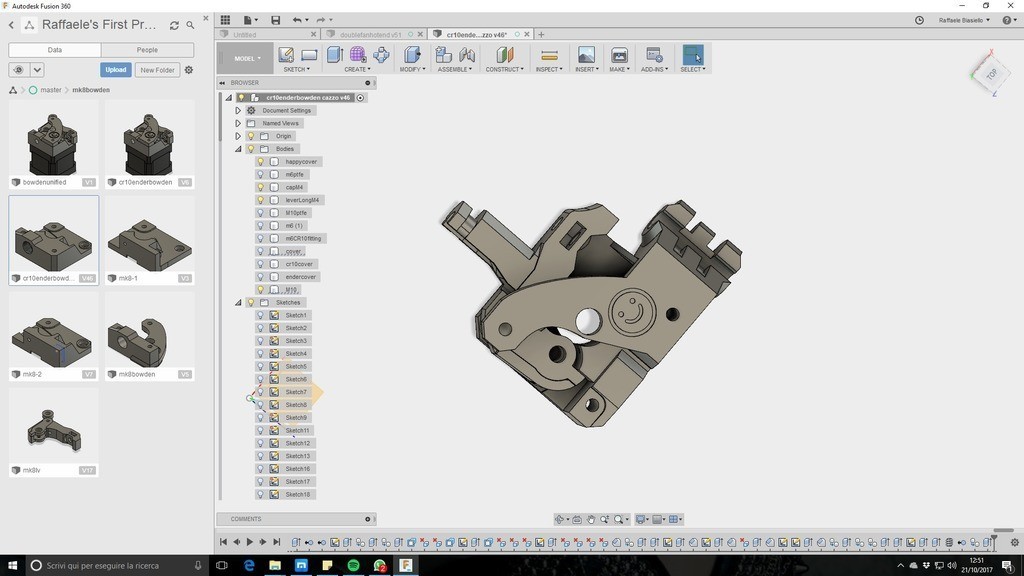The height and width of the screenshot is (576, 1024).
Task: Open the mk8lv thumbnail
Action: click(x=54, y=432)
